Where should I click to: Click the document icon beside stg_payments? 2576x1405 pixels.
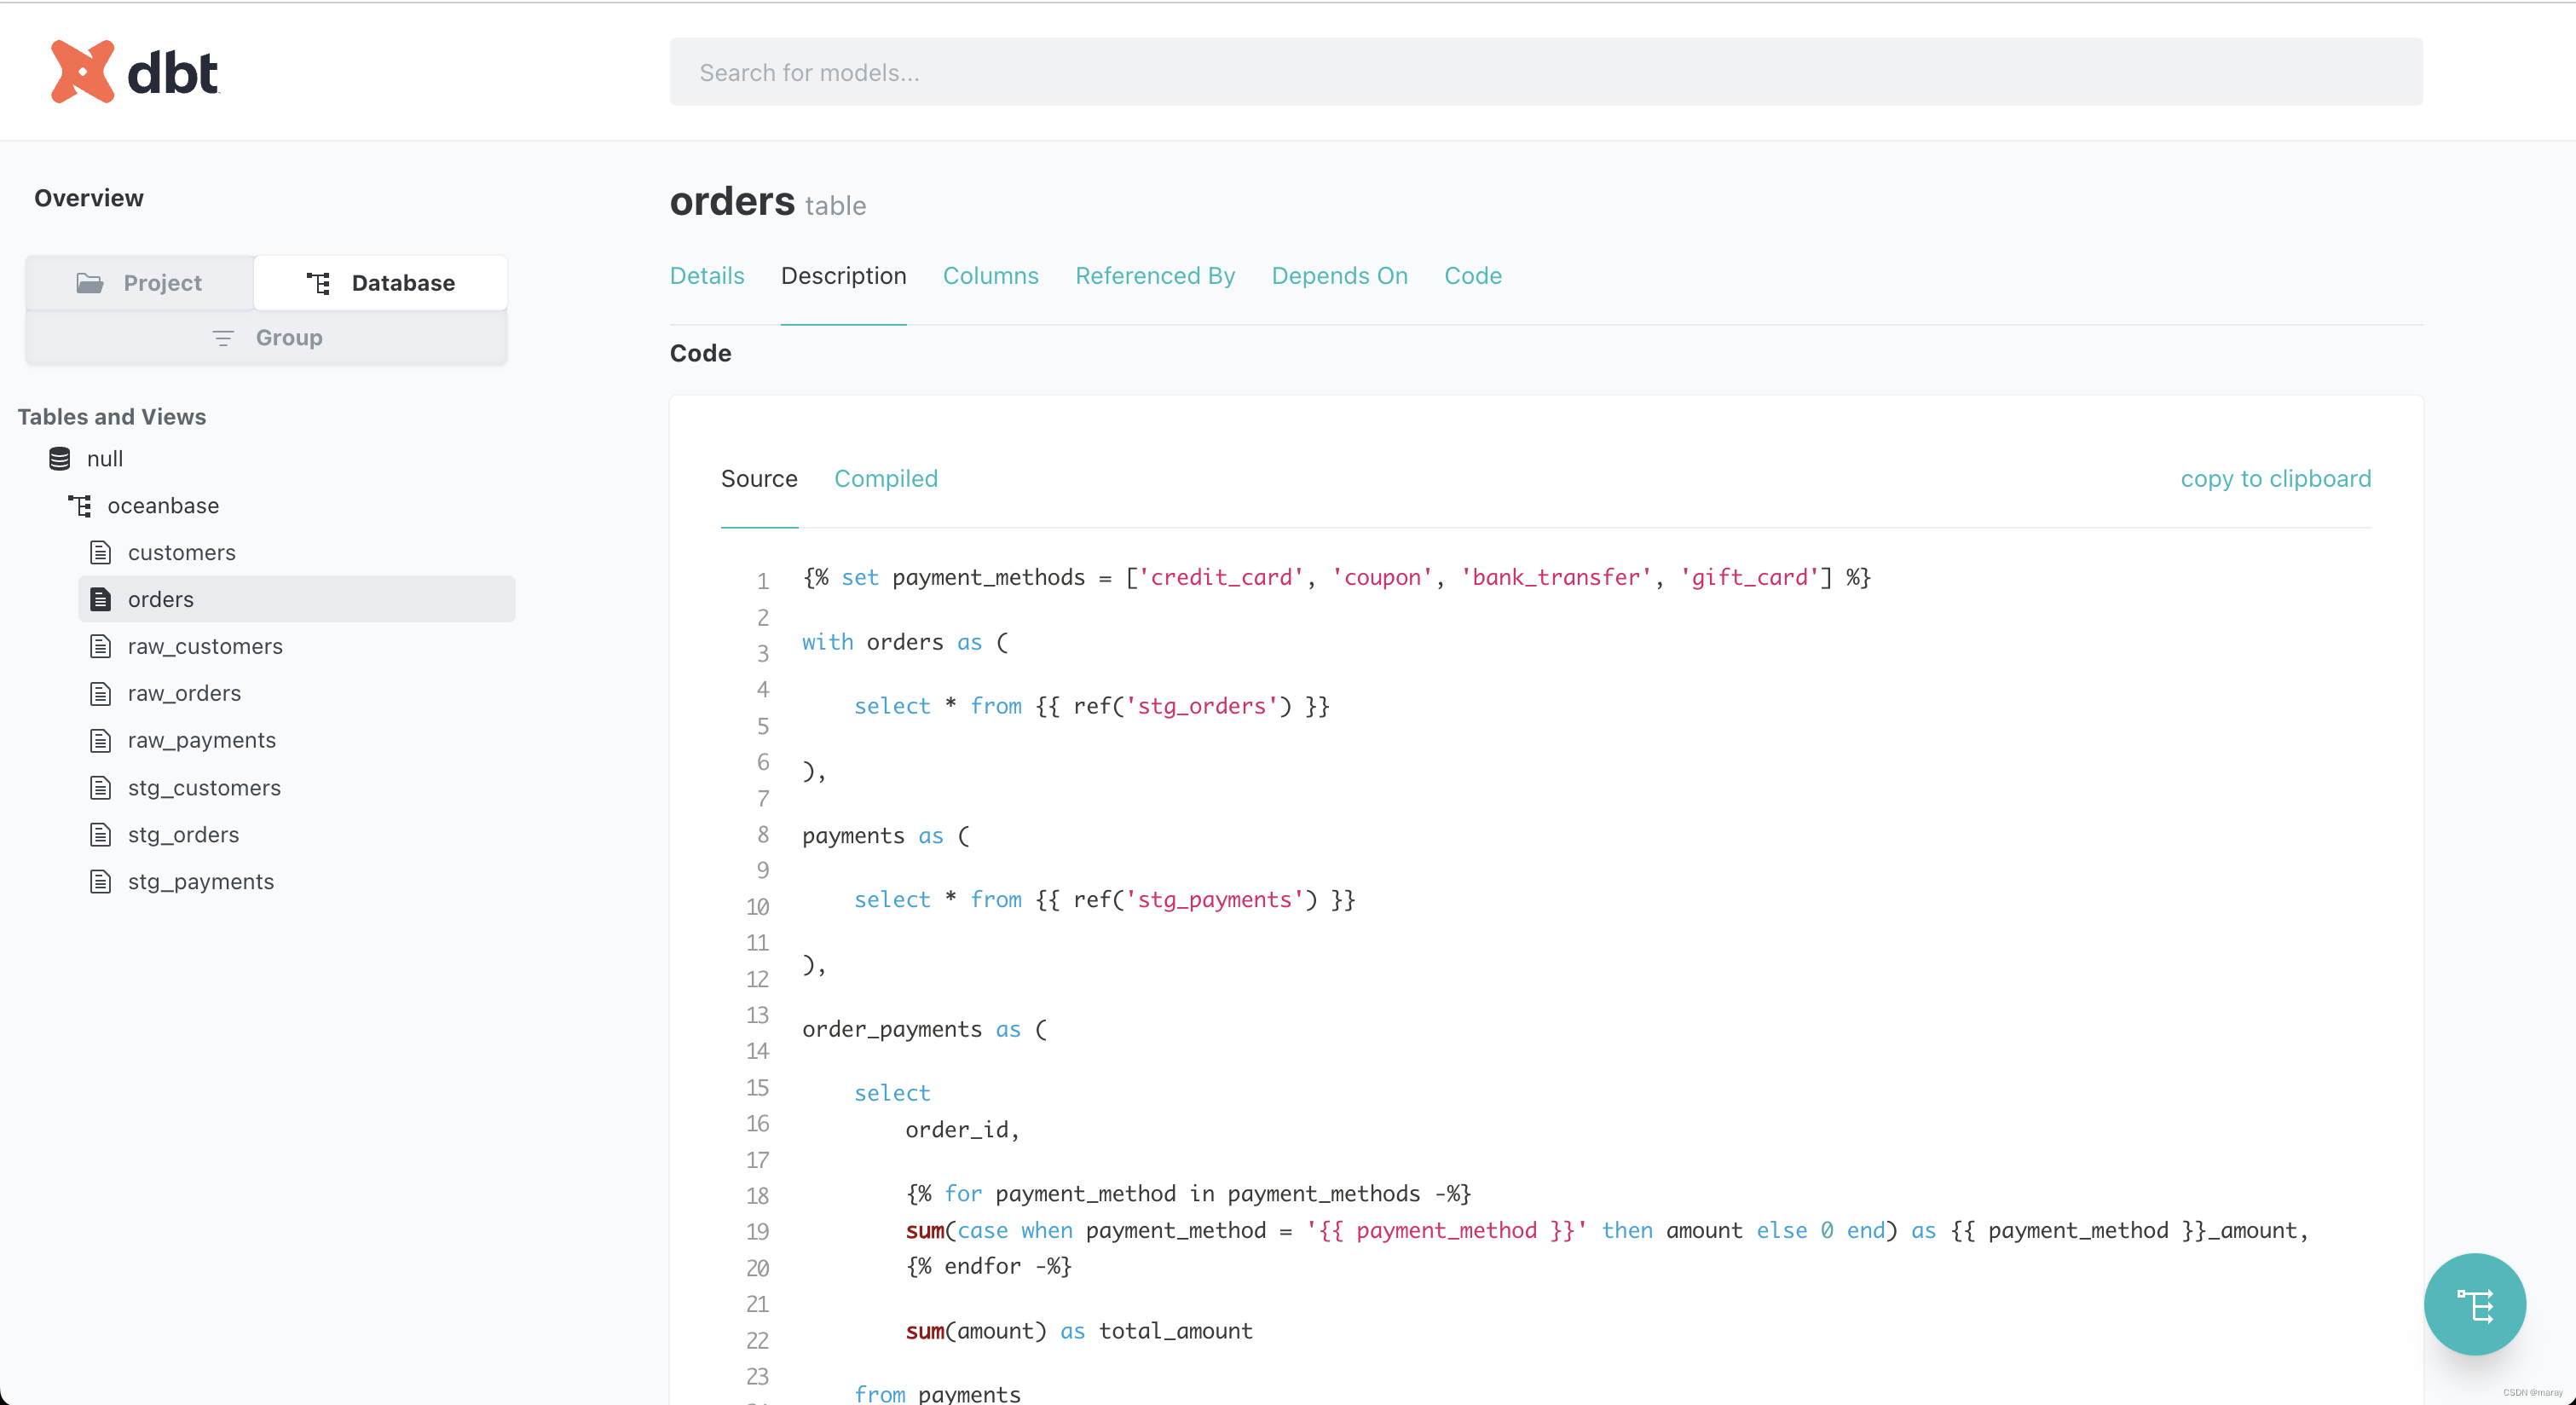tap(100, 882)
